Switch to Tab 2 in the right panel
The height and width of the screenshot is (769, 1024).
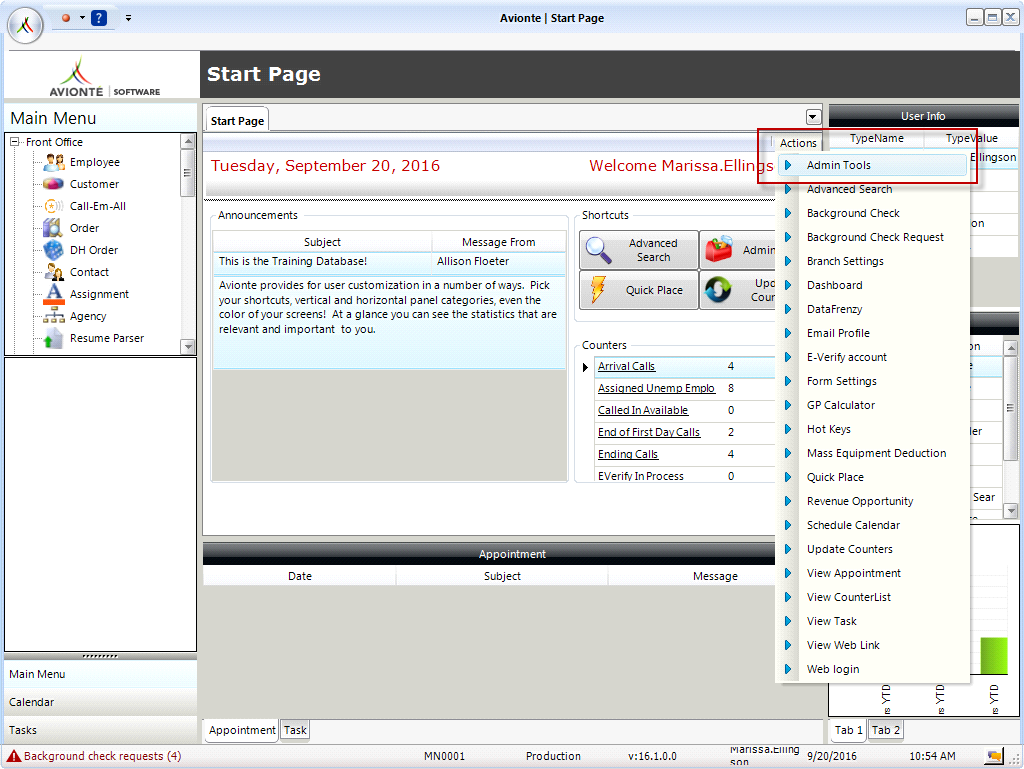pos(886,730)
